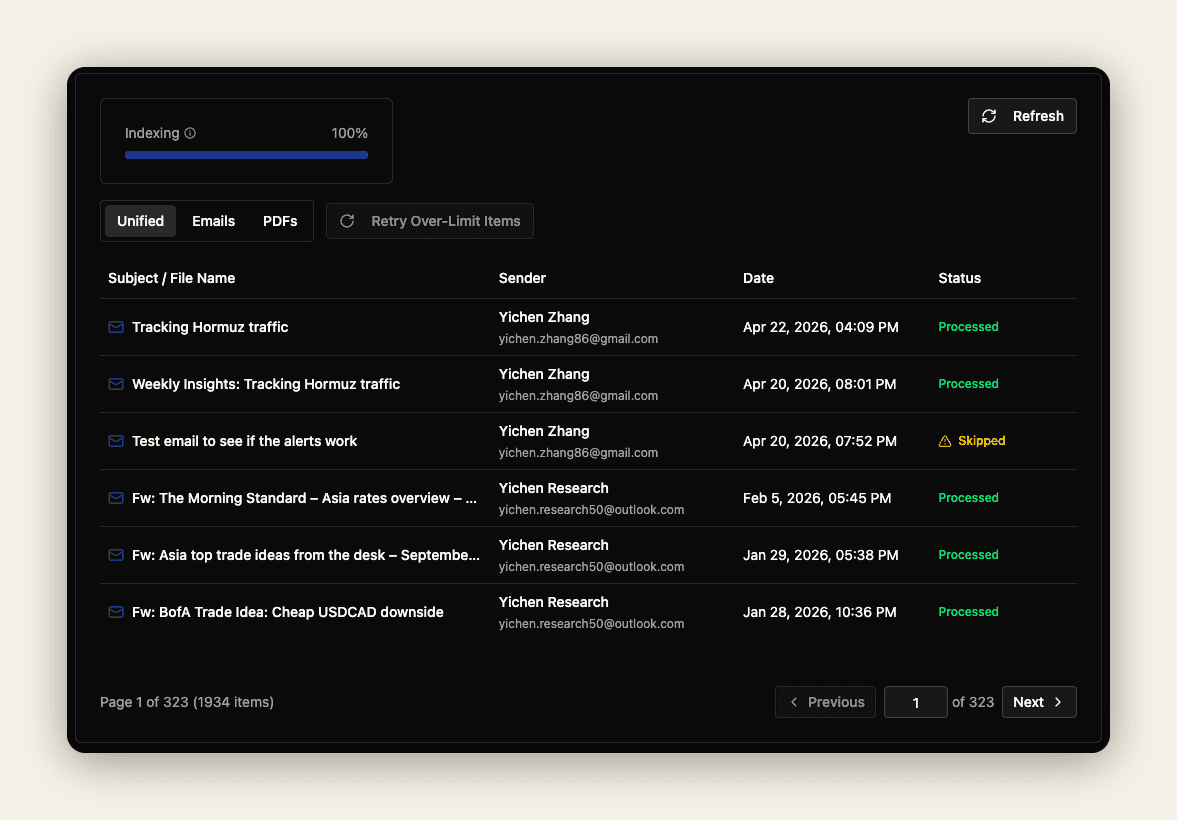The height and width of the screenshot is (820, 1177).
Task: Click sender Yichen Zhang in Test email row
Action: point(543,431)
